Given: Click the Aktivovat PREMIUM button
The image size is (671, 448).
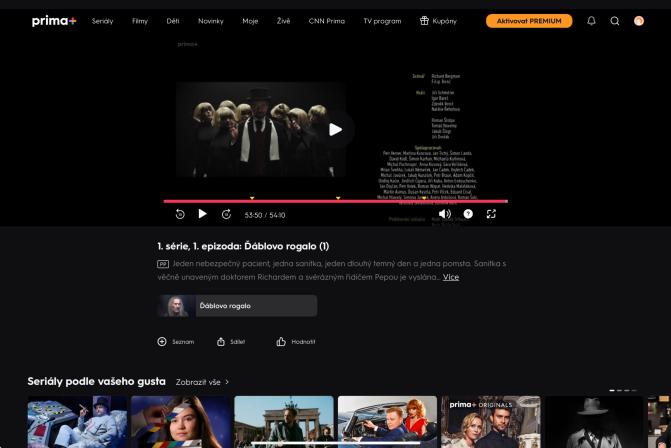Looking at the screenshot, I should tap(529, 21).
